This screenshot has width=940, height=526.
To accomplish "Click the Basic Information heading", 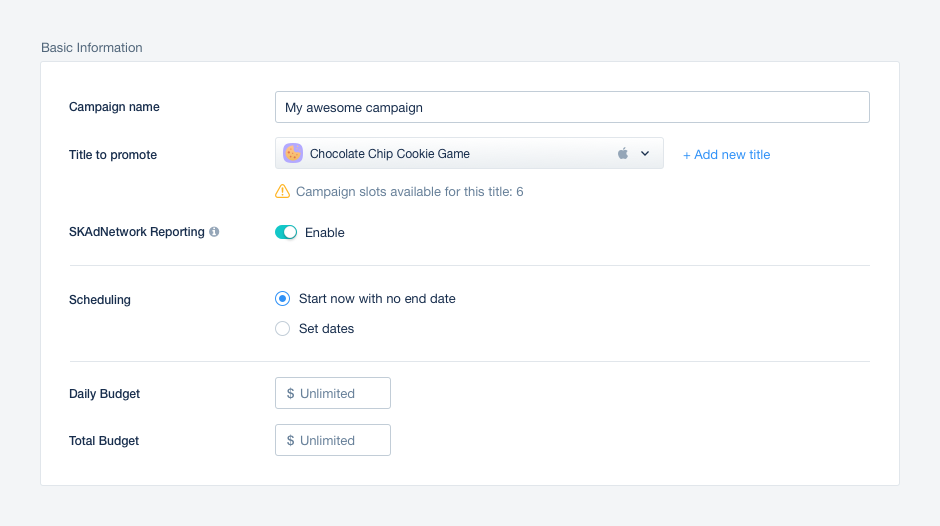I will [x=92, y=47].
